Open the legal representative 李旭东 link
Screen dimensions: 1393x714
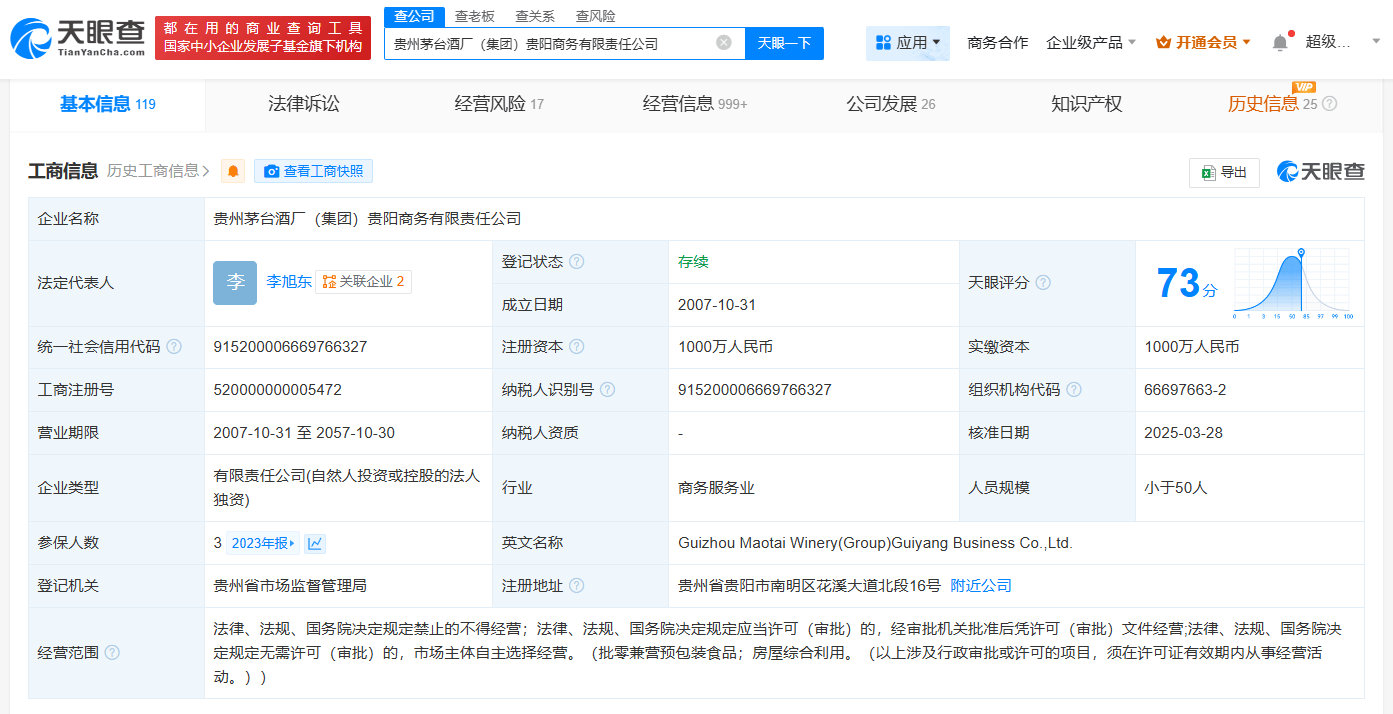tap(288, 282)
